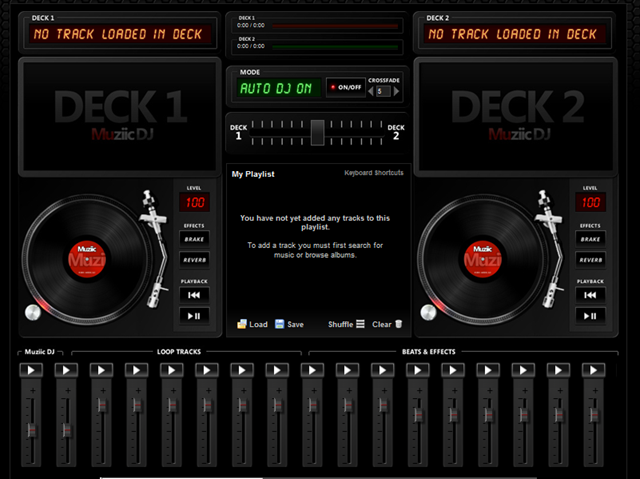The height and width of the screenshot is (479, 640).
Task: Click the second Muziic DJ volume fader
Action: (67, 430)
